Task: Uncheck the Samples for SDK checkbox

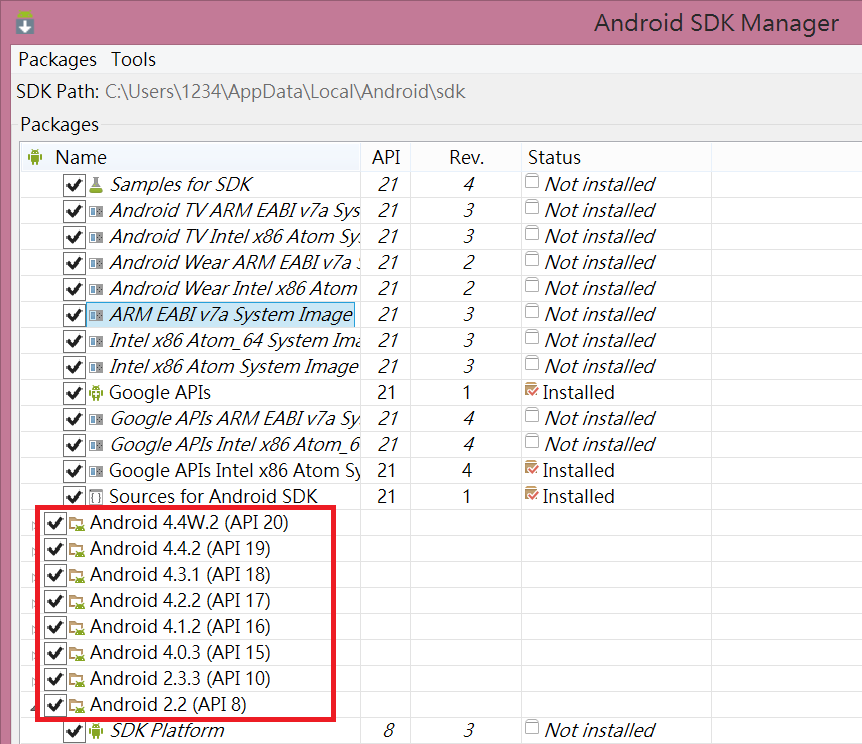Action: pyautogui.click(x=74, y=185)
